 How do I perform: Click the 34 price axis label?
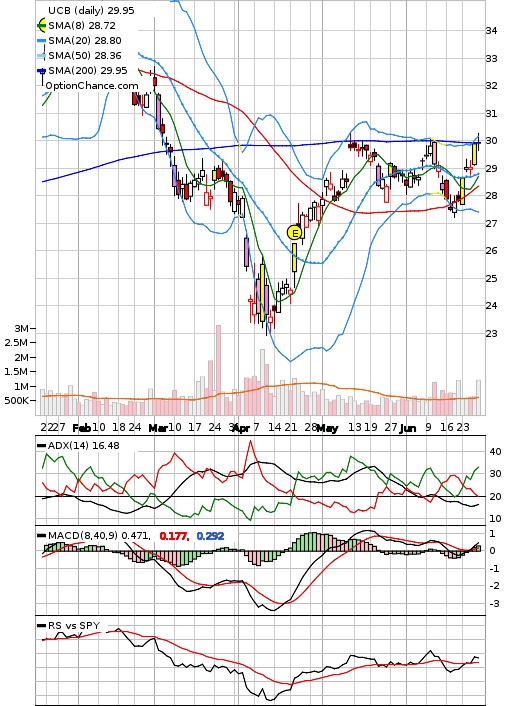491,31
